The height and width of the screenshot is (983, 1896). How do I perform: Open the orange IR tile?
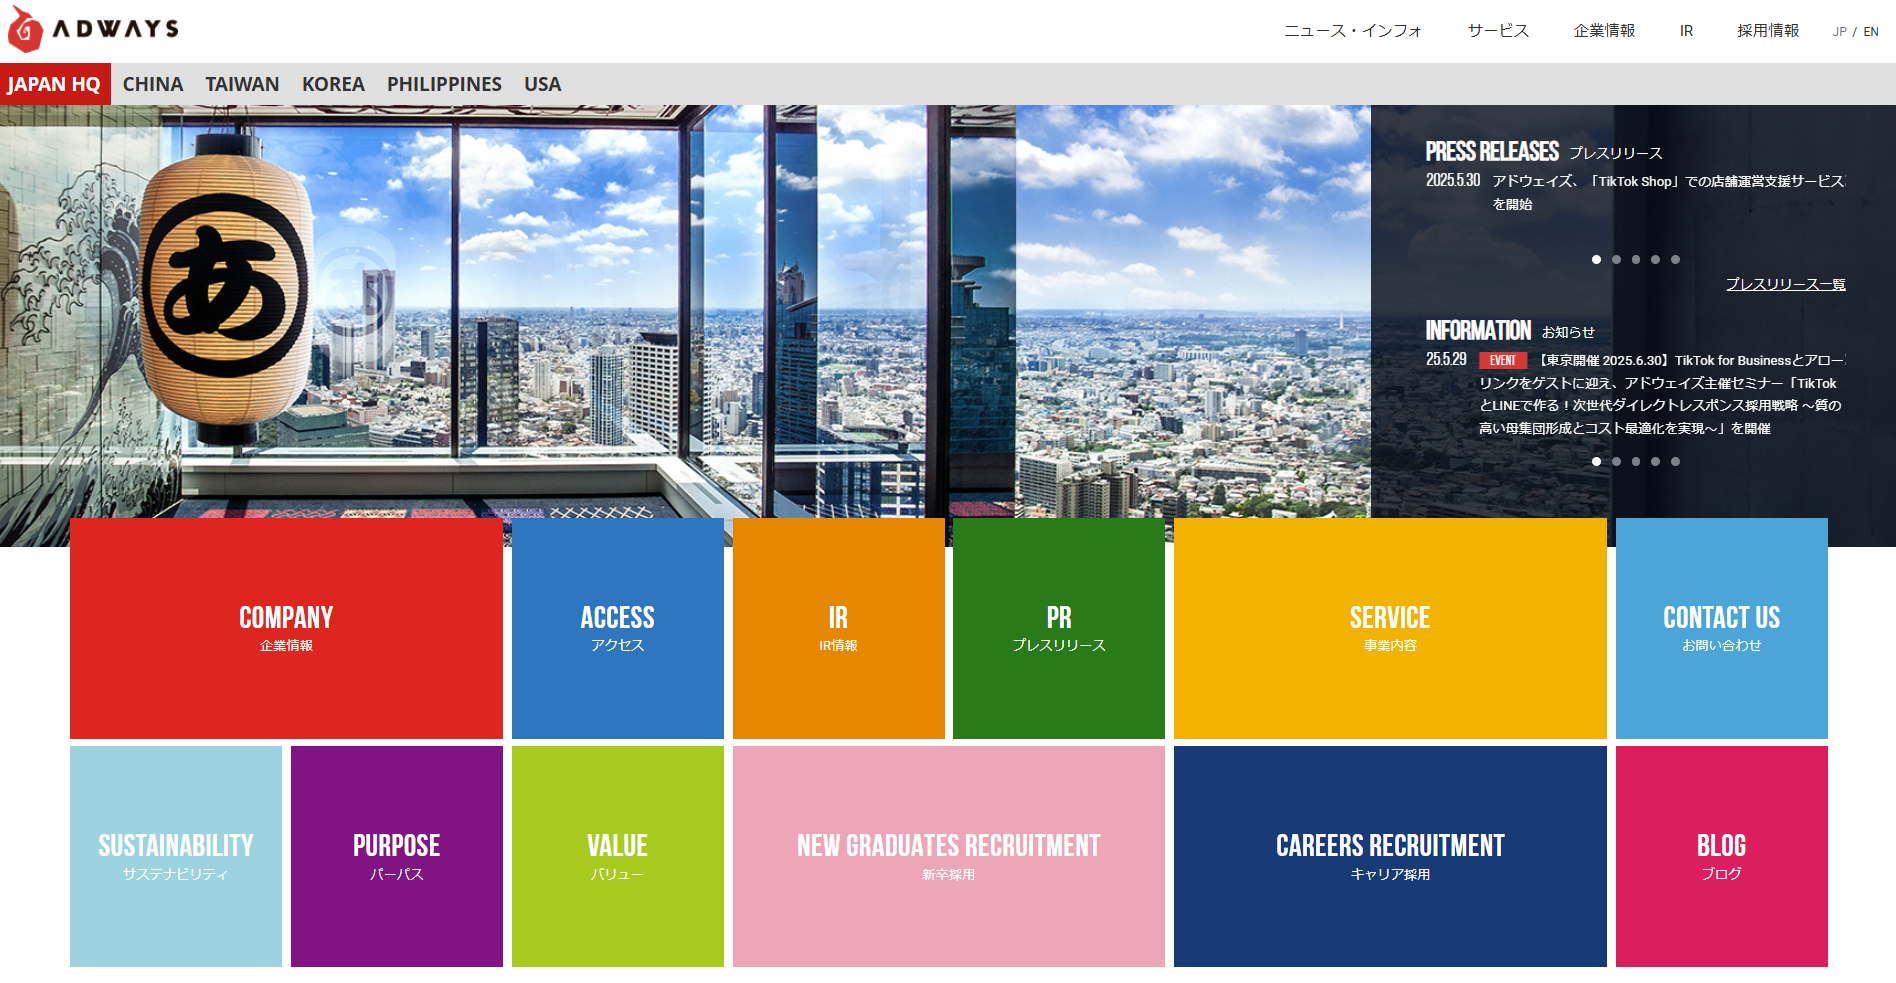point(838,628)
